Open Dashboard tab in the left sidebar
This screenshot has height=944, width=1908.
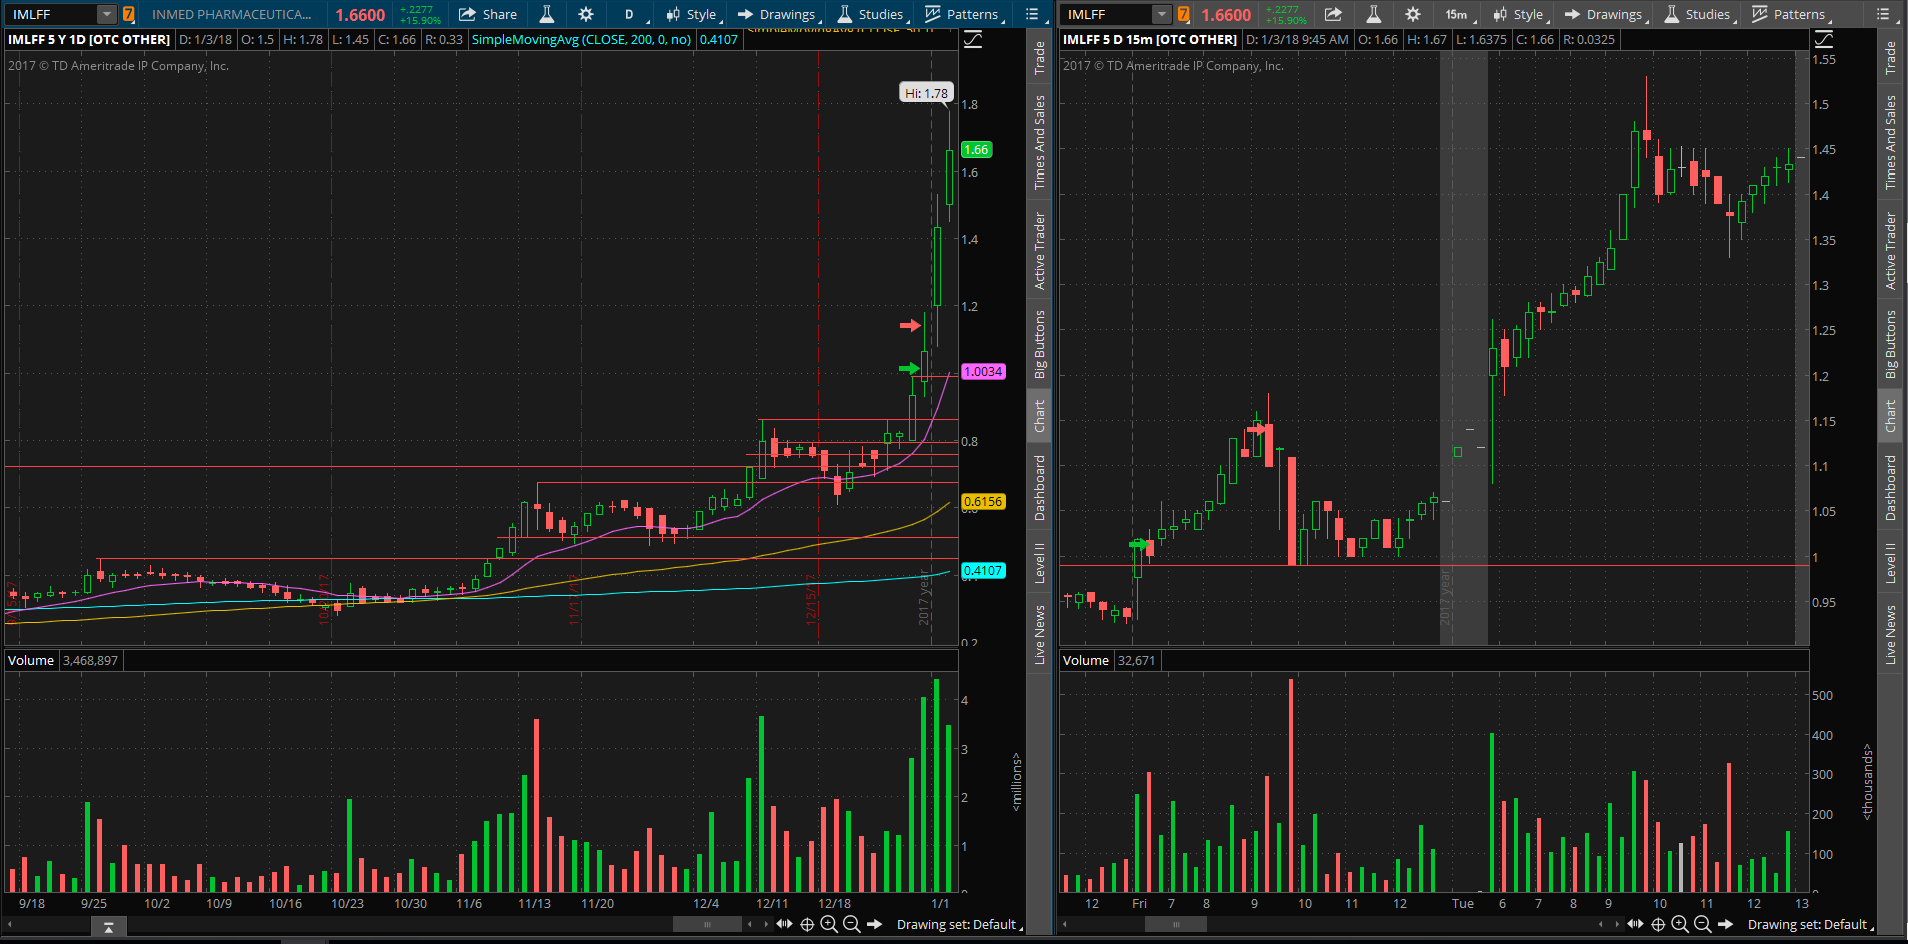coord(1040,488)
